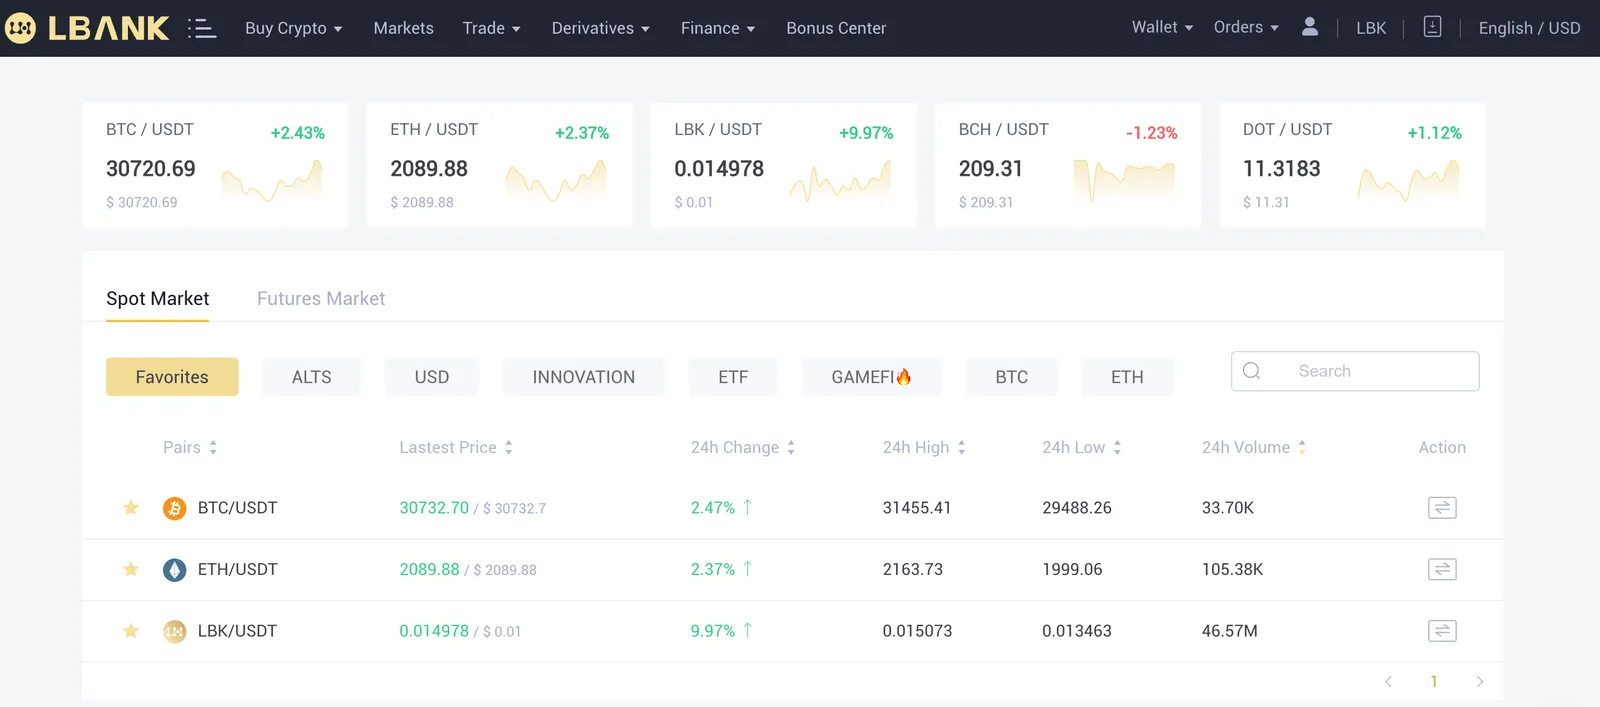Select the USD filter

coord(432,377)
